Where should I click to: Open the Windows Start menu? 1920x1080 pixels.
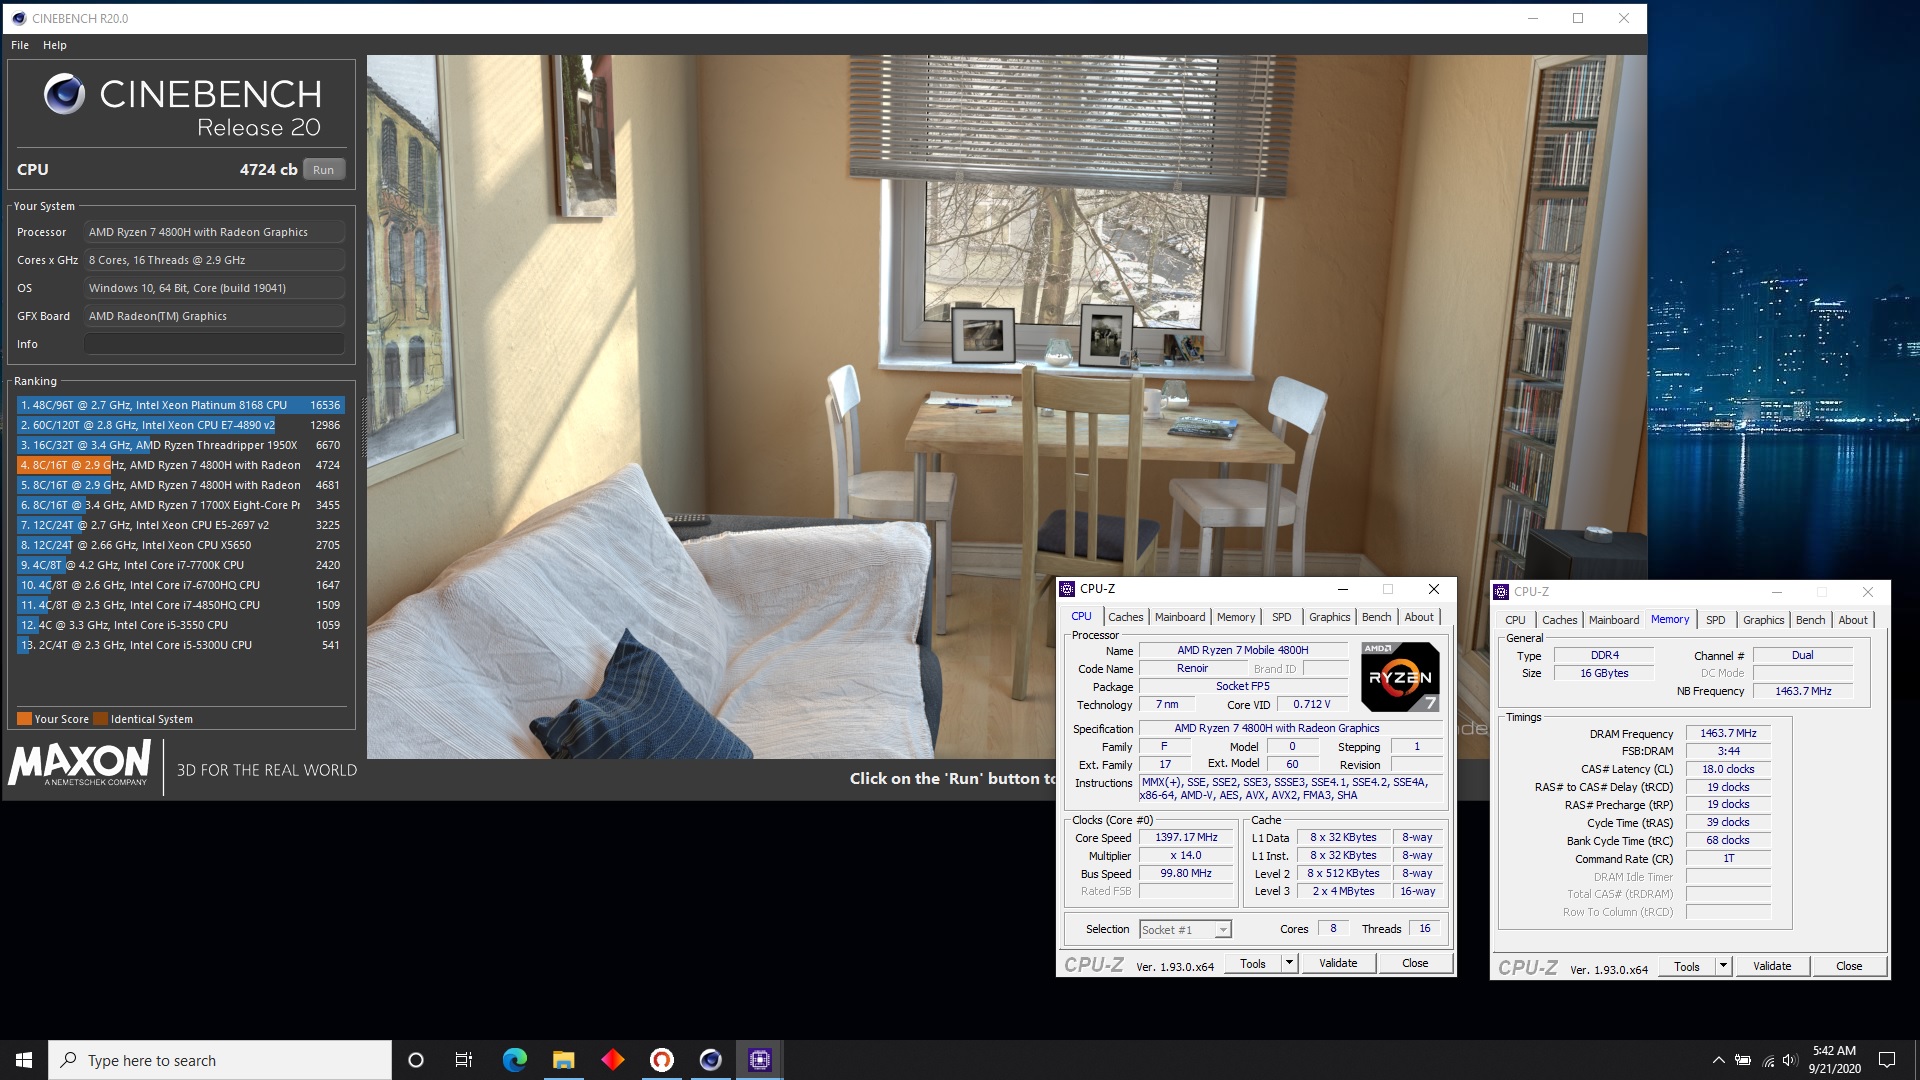24,1060
